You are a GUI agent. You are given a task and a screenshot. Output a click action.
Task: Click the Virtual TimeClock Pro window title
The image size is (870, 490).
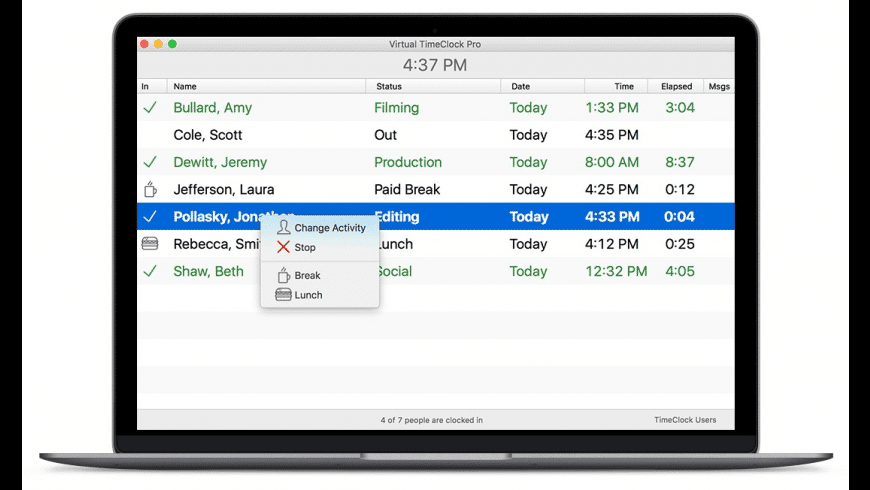(x=435, y=44)
